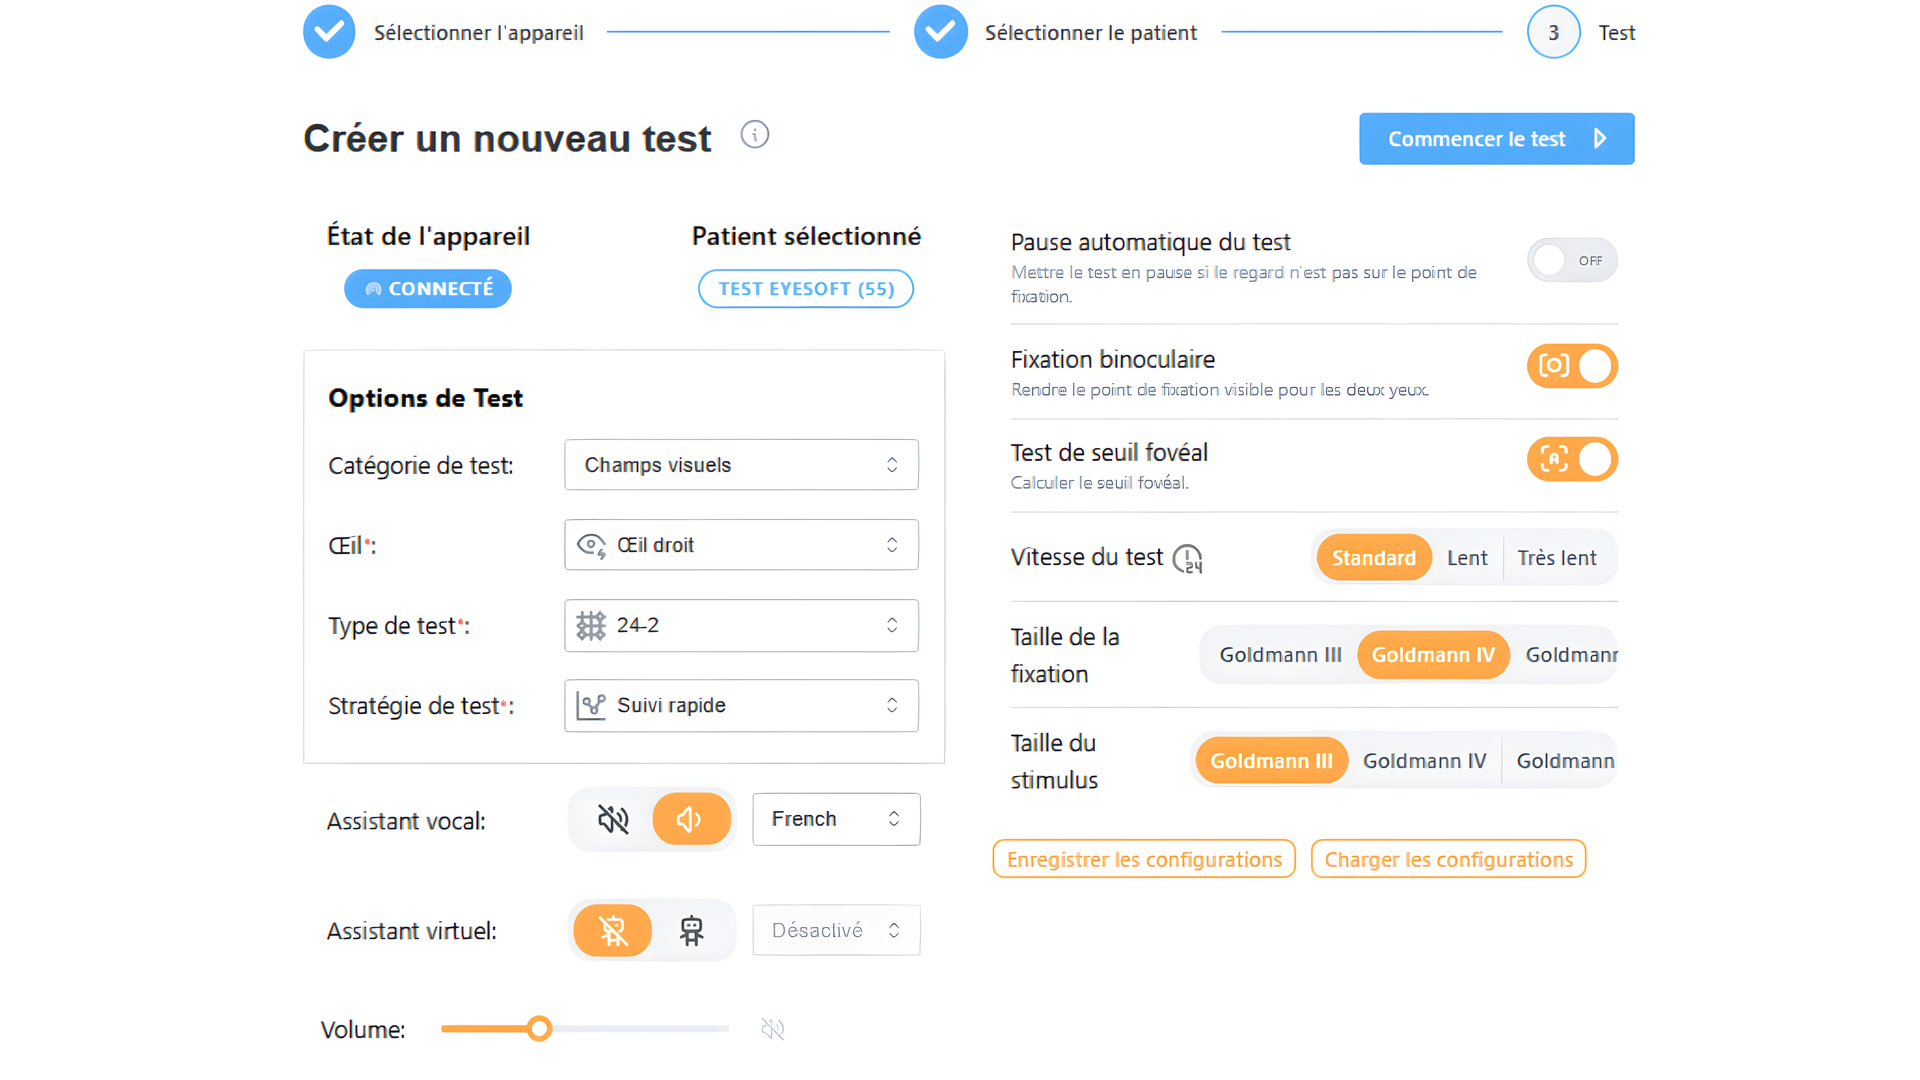Click the Volume slider handle
1920x1080 pixels.
tap(540, 1029)
